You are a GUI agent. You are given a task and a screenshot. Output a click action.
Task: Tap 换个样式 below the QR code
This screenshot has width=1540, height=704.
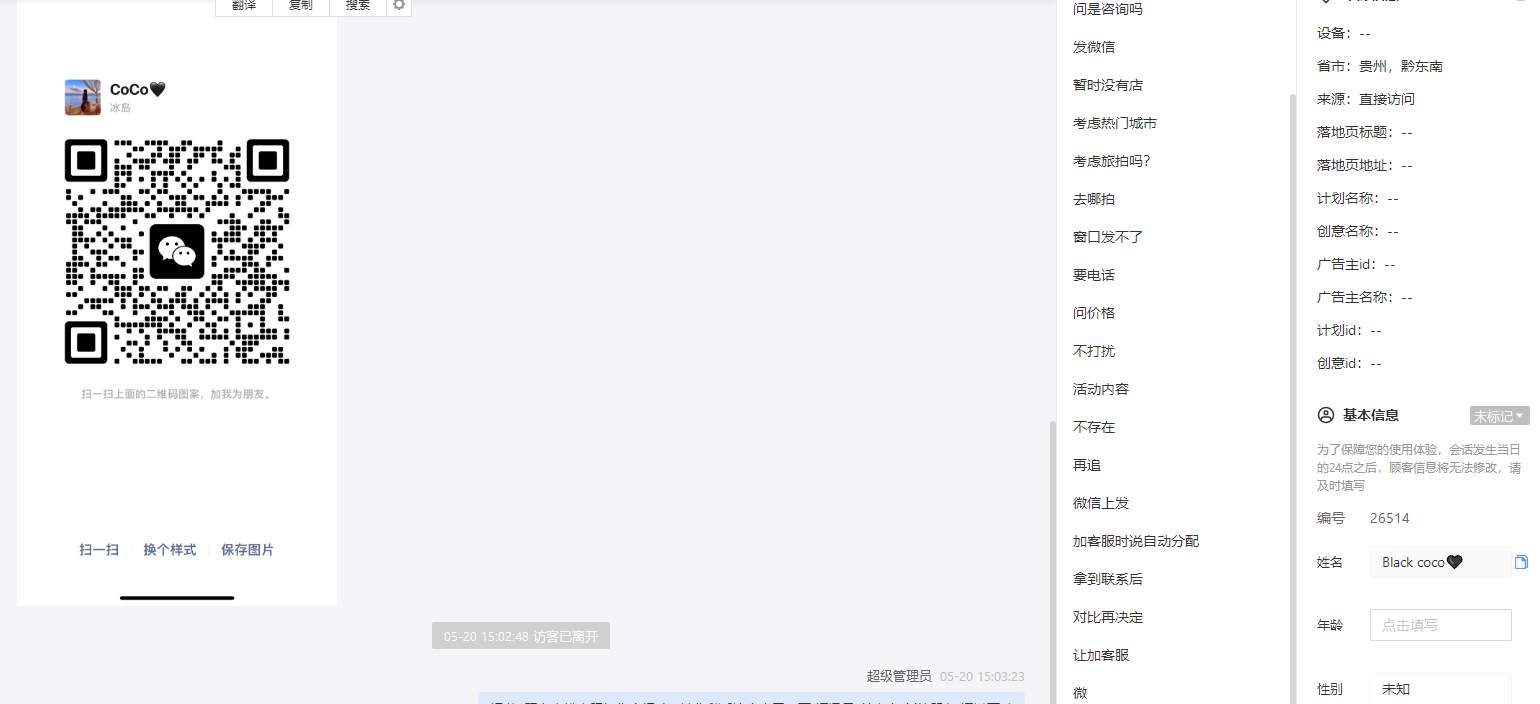point(169,550)
